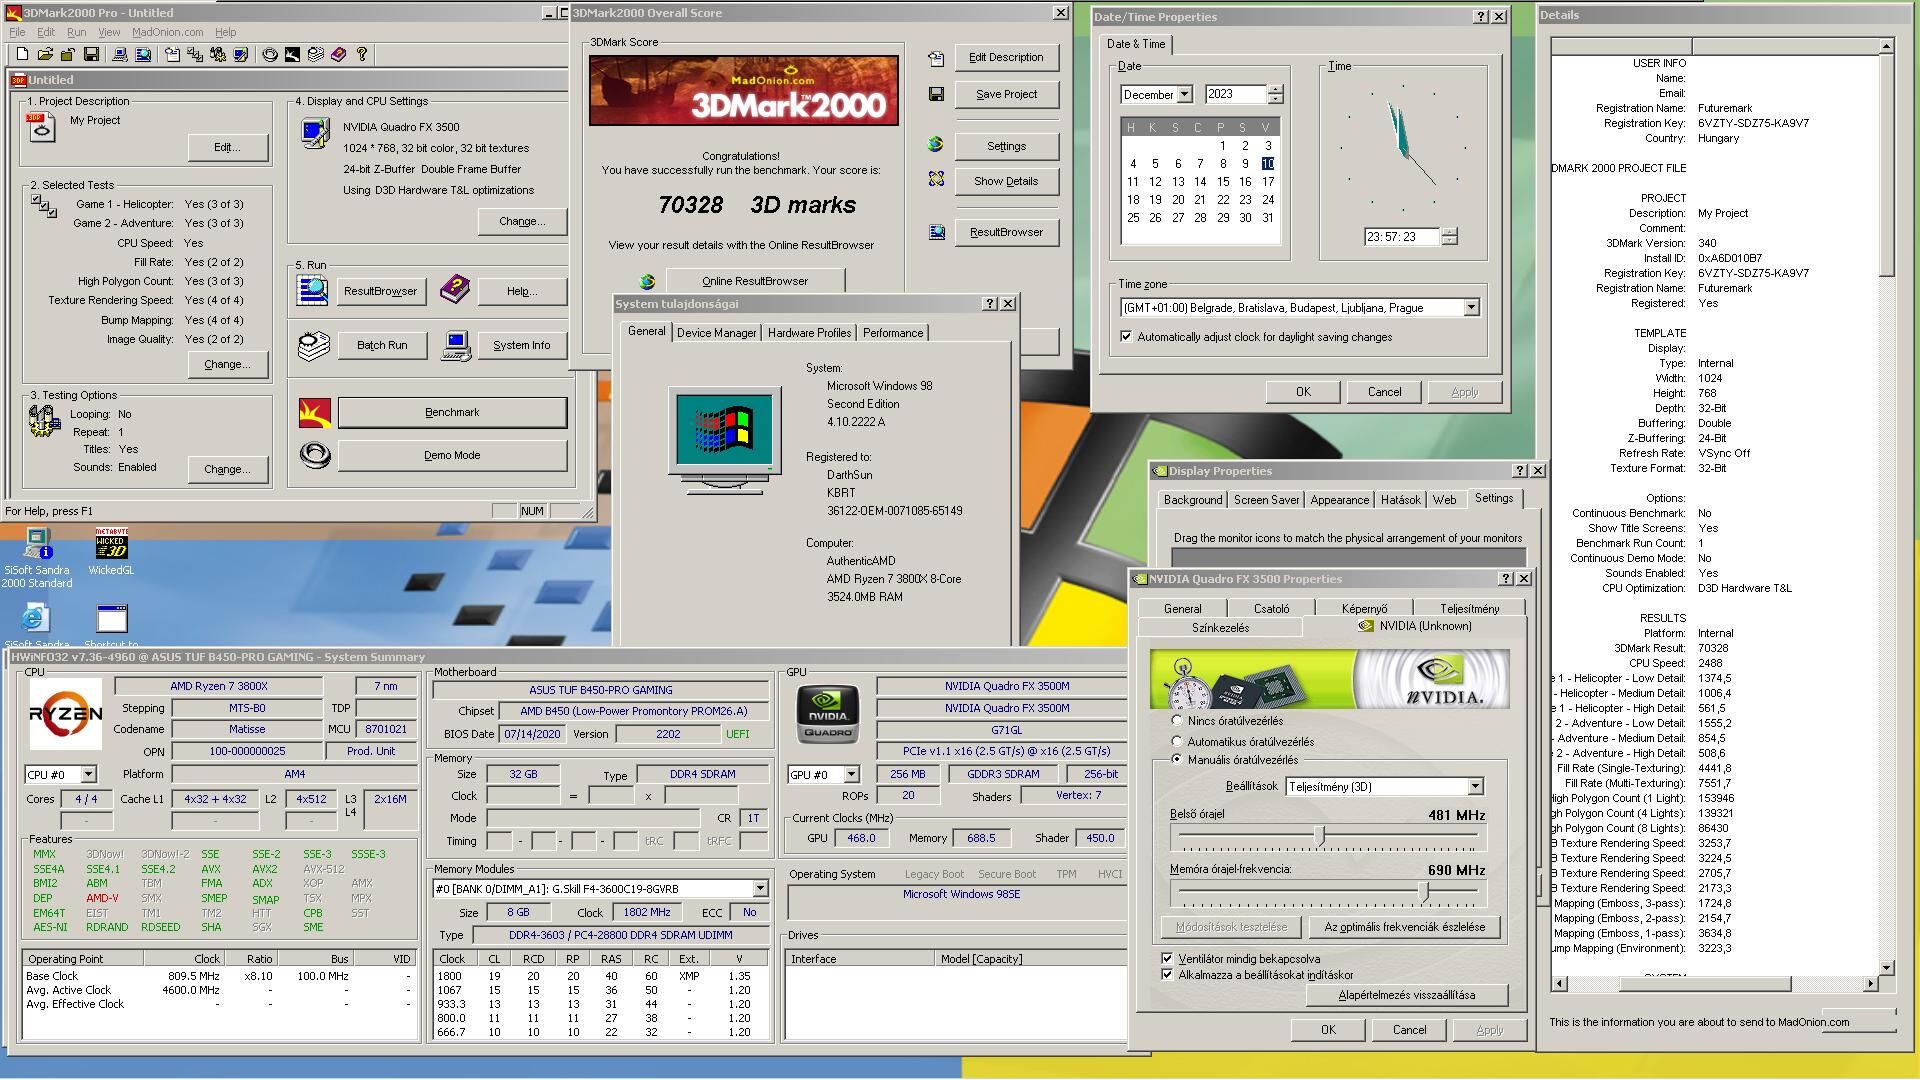Click Change button in Display and CPU Settings
Viewport: 1920px width, 1080px height.
(522, 221)
